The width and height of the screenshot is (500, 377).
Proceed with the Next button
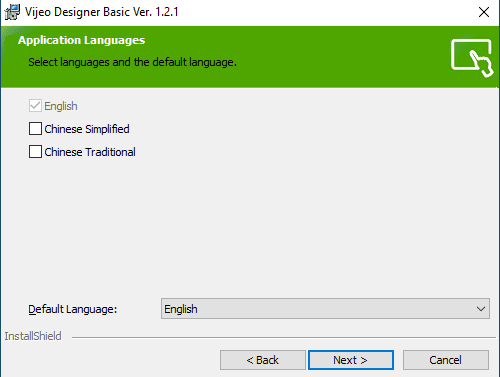(x=351, y=360)
